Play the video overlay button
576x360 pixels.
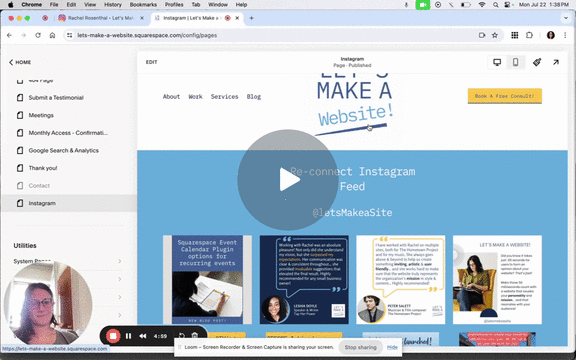pyautogui.click(x=288, y=180)
